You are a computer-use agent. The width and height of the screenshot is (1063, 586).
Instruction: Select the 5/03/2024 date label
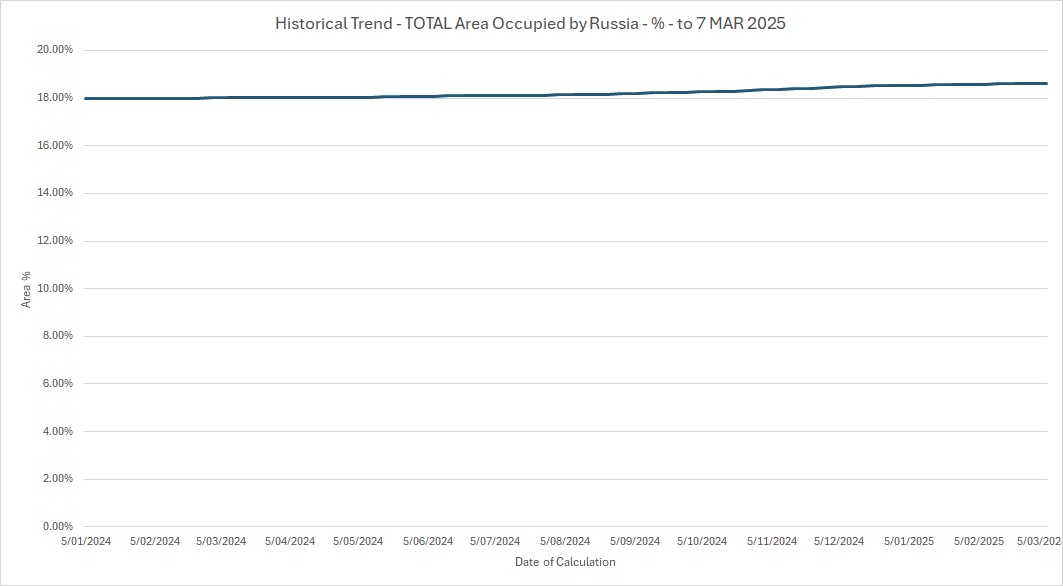[221, 541]
